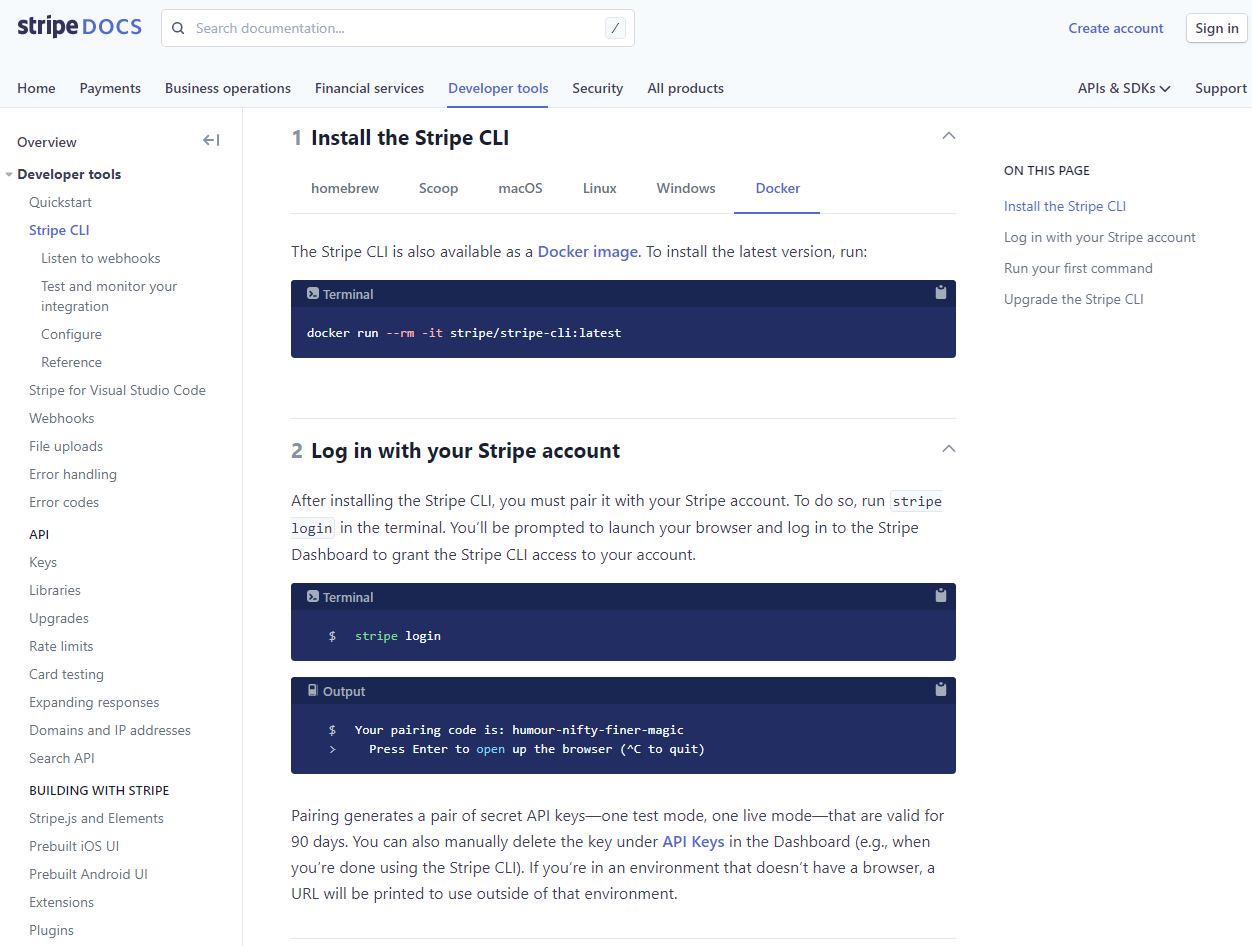Open the Support link

(1221, 88)
